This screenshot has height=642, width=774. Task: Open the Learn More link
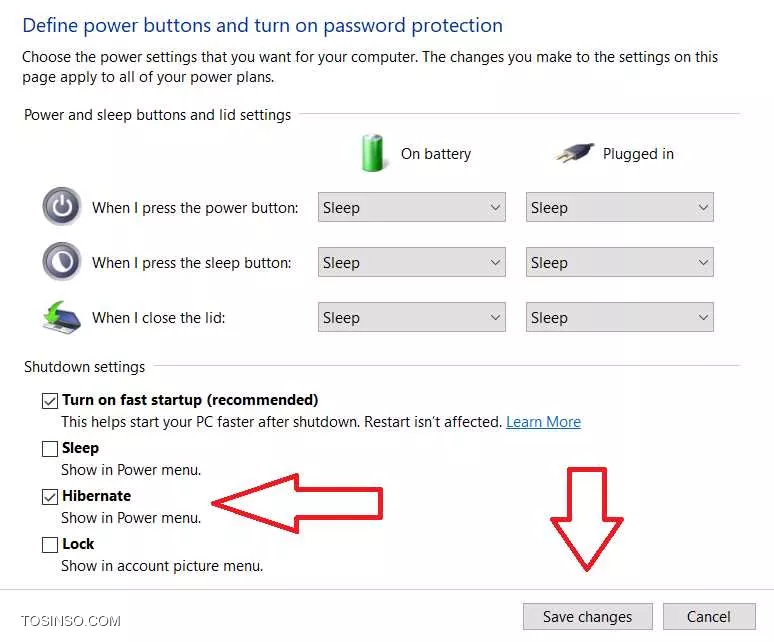(543, 422)
